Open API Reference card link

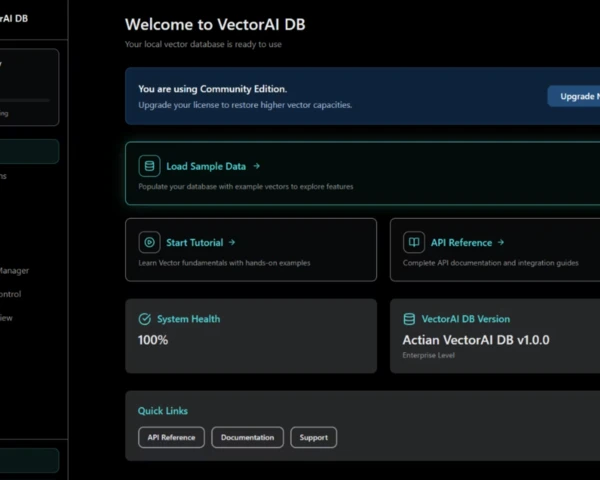click(x=461, y=243)
